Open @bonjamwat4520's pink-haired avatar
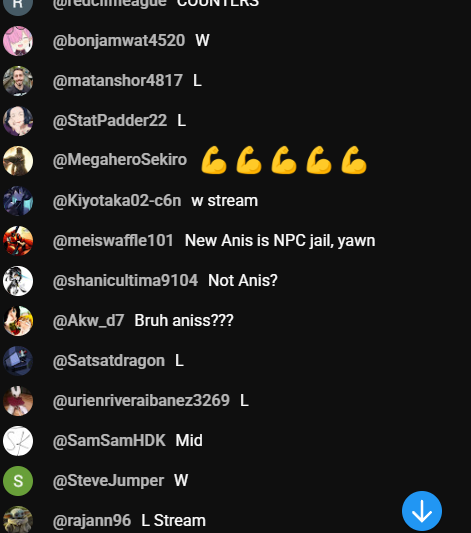The image size is (471, 533). [x=18, y=41]
